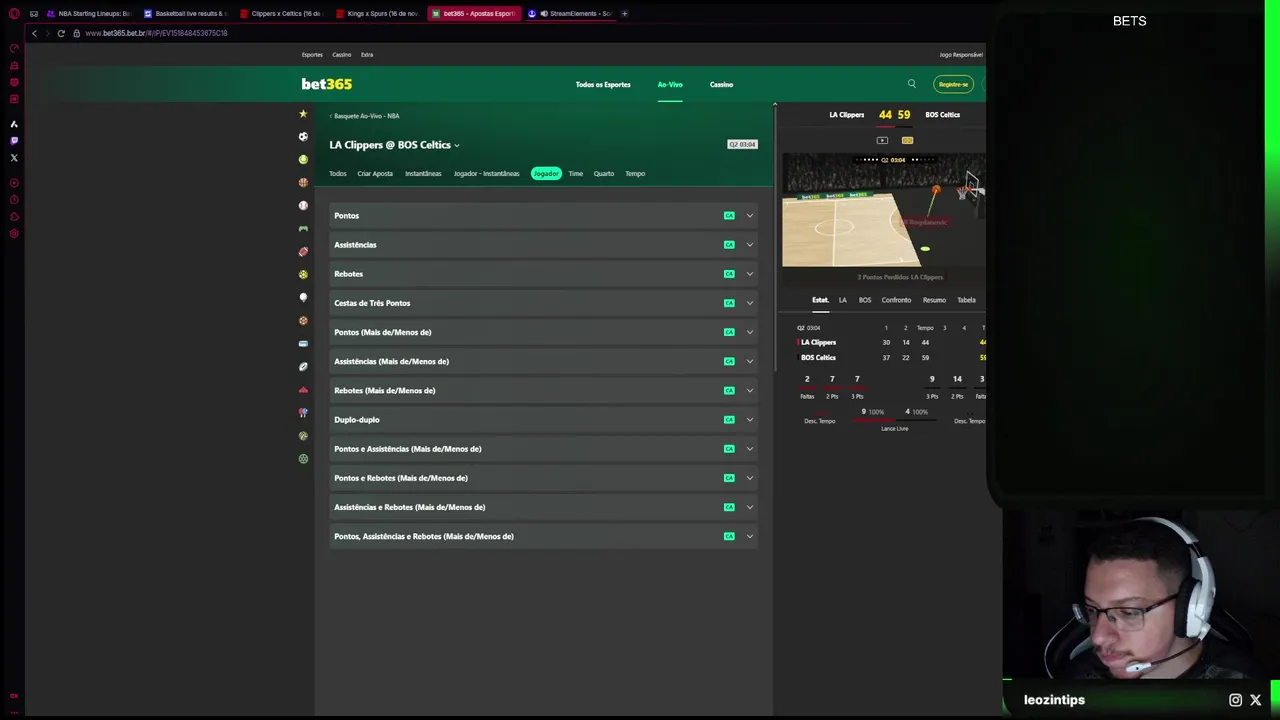This screenshot has height=720, width=1280.
Task: Open Confronto stats tab
Action: [x=896, y=300]
